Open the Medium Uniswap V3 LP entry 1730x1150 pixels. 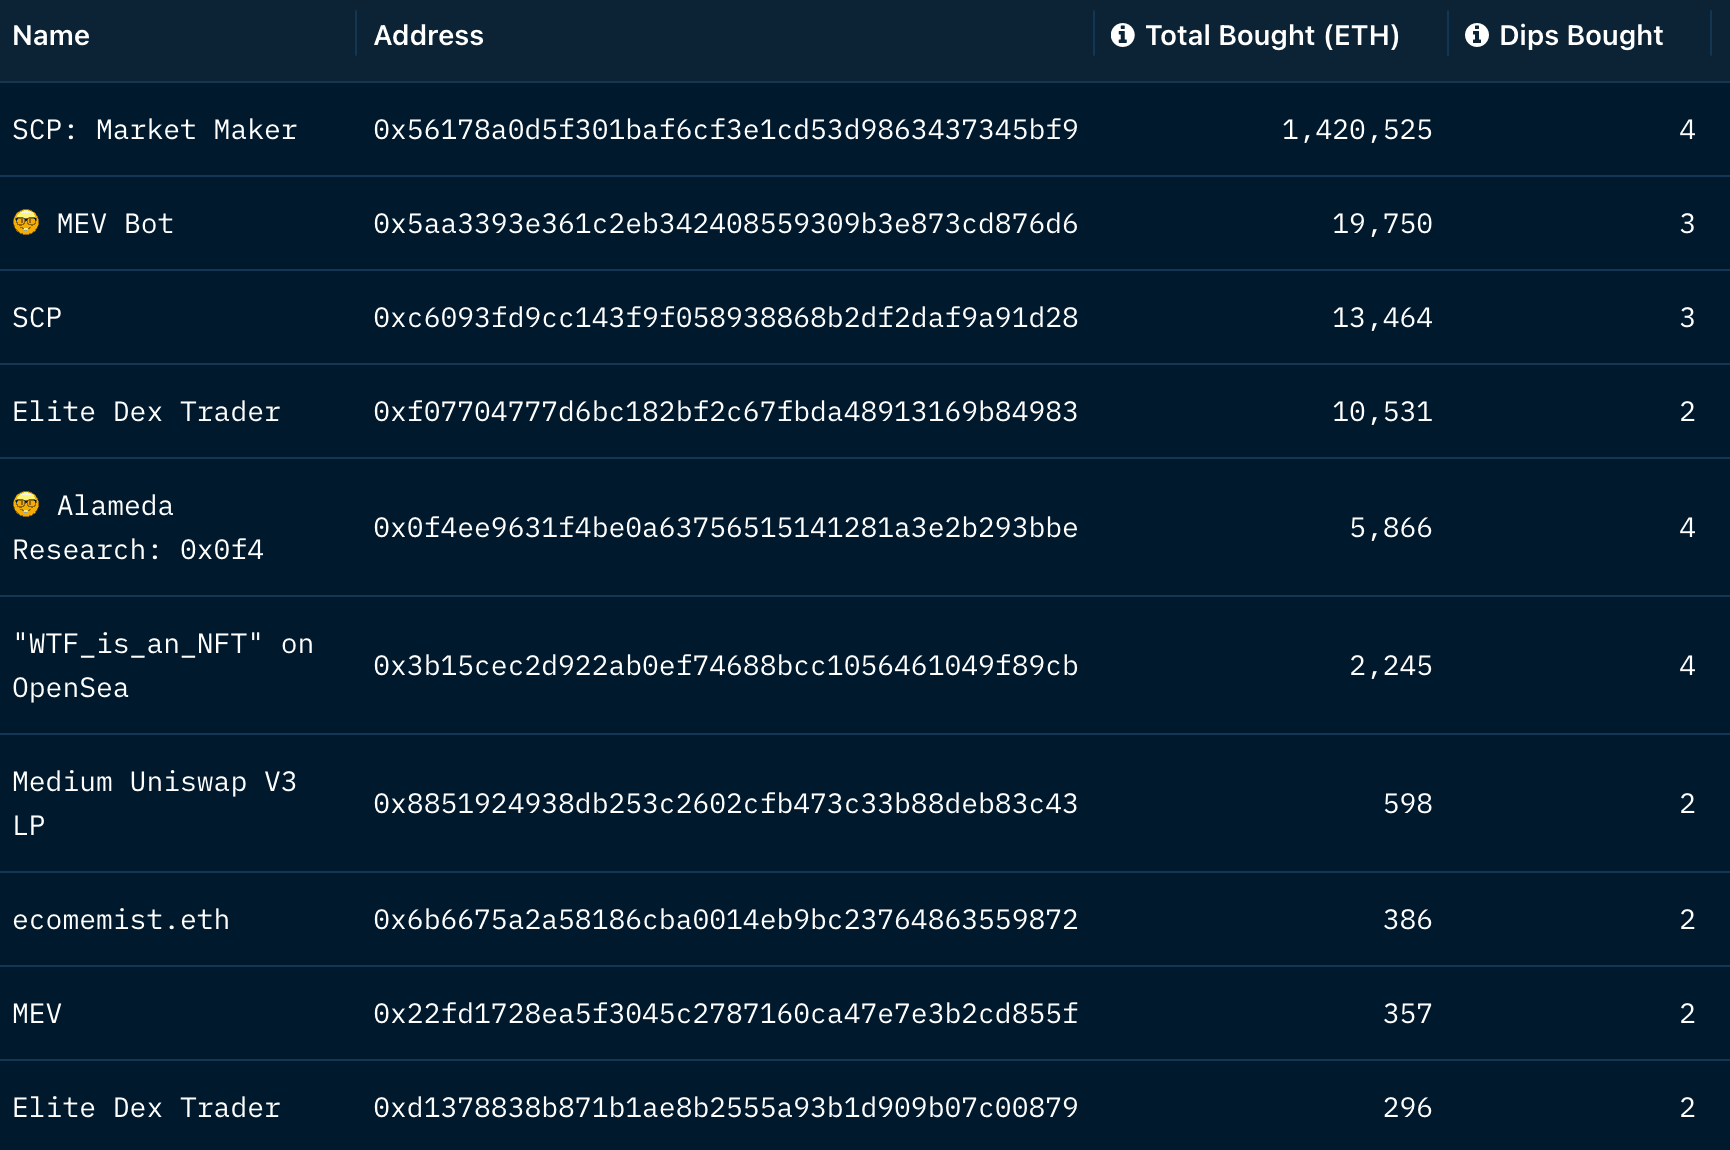(x=154, y=804)
